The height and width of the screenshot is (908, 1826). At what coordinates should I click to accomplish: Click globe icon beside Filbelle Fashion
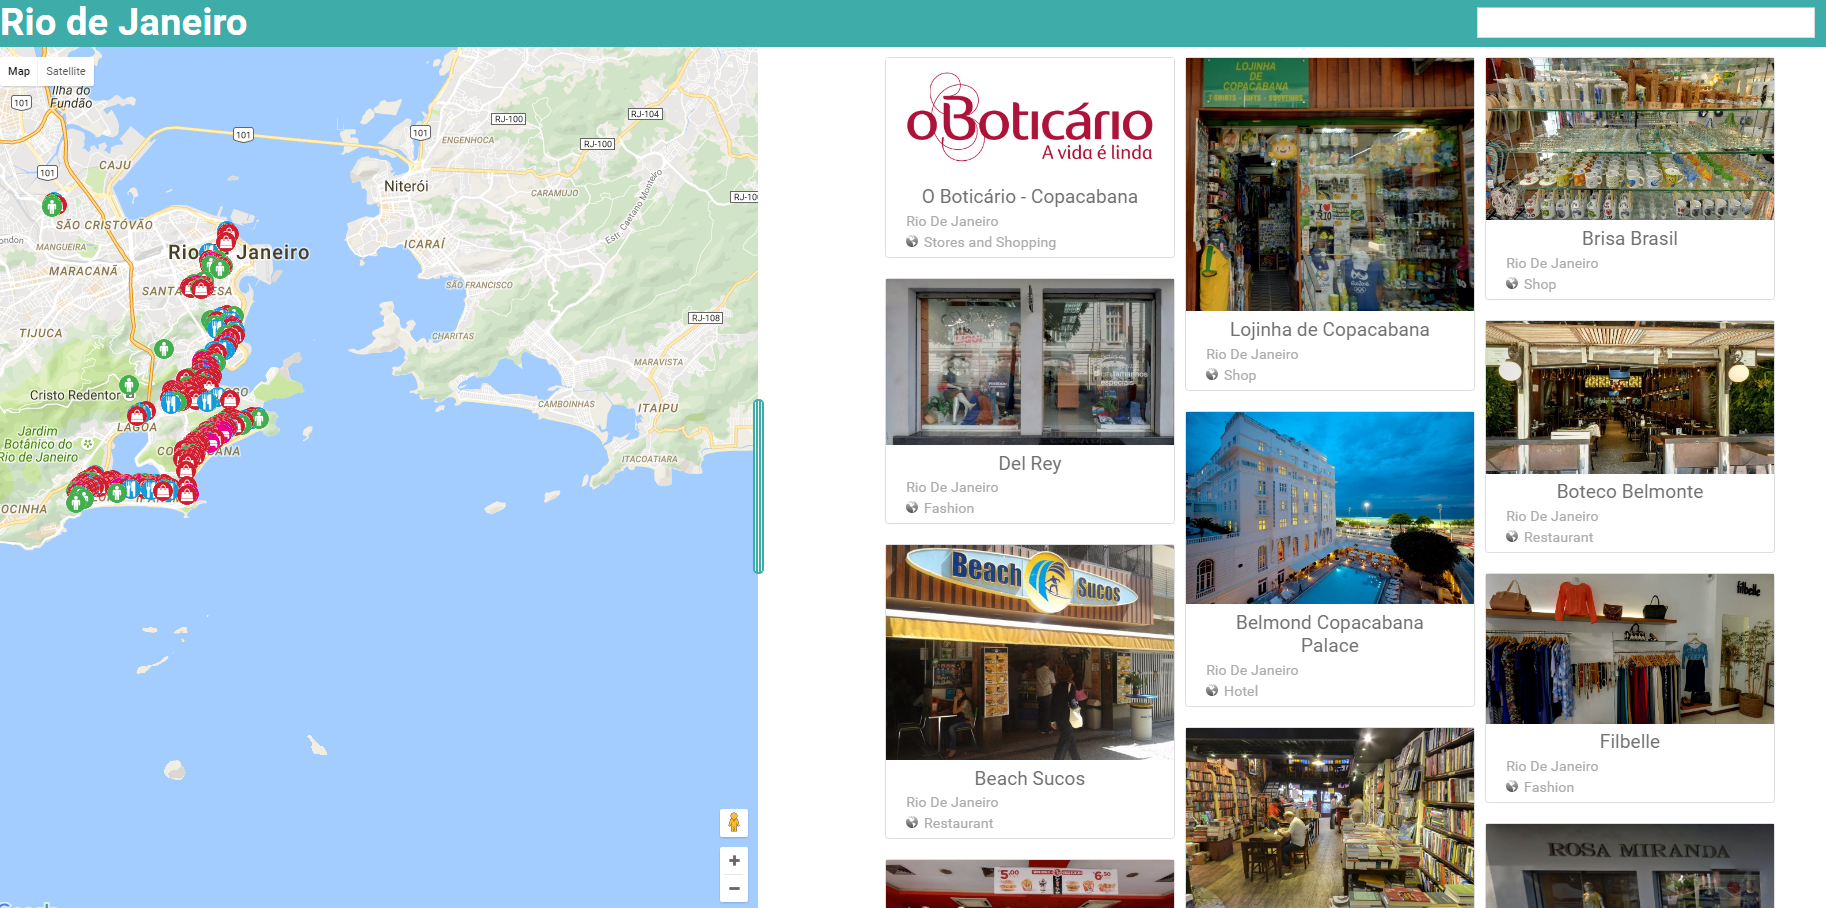(1512, 787)
